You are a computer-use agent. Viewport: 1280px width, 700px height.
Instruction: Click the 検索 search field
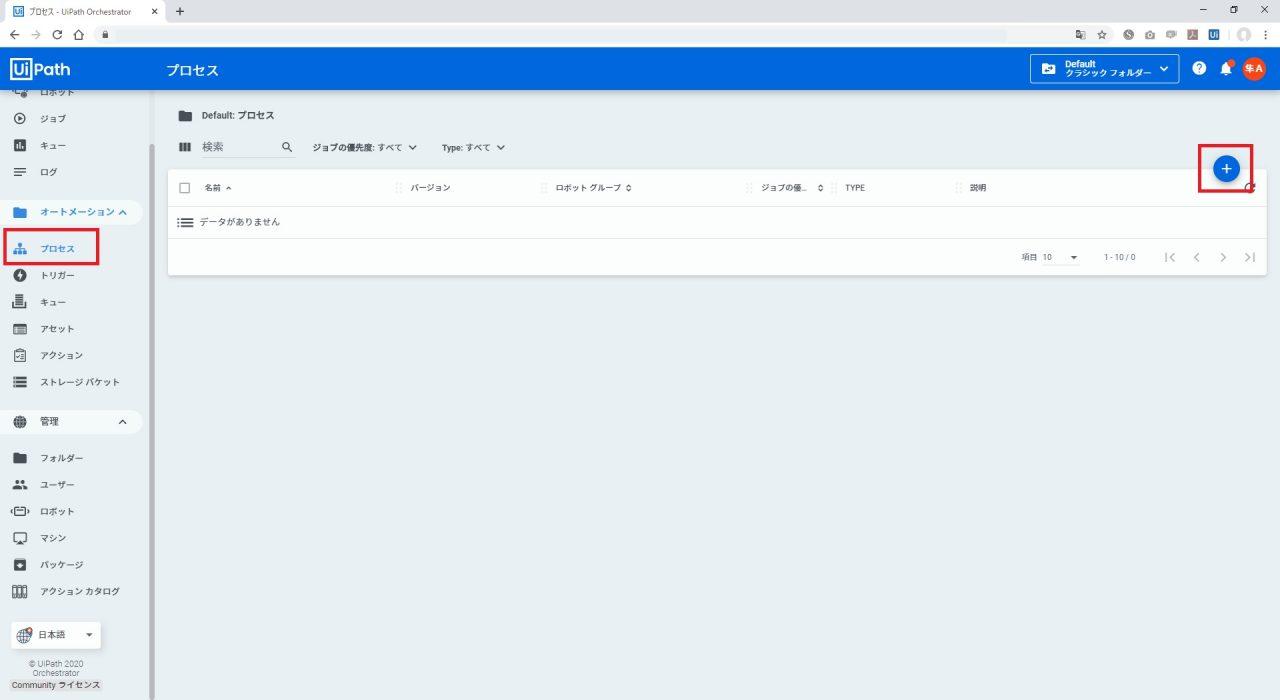[238, 147]
